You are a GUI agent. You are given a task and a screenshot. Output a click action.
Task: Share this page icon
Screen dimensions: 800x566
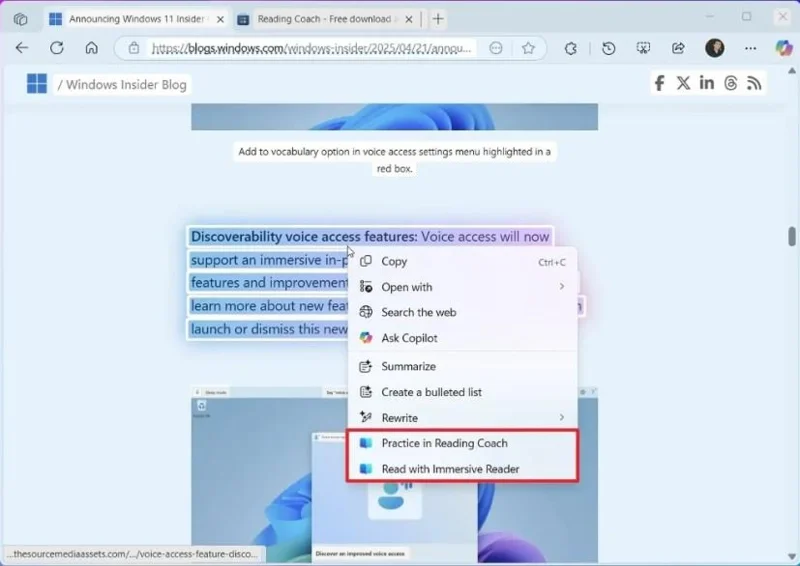pyautogui.click(x=678, y=48)
